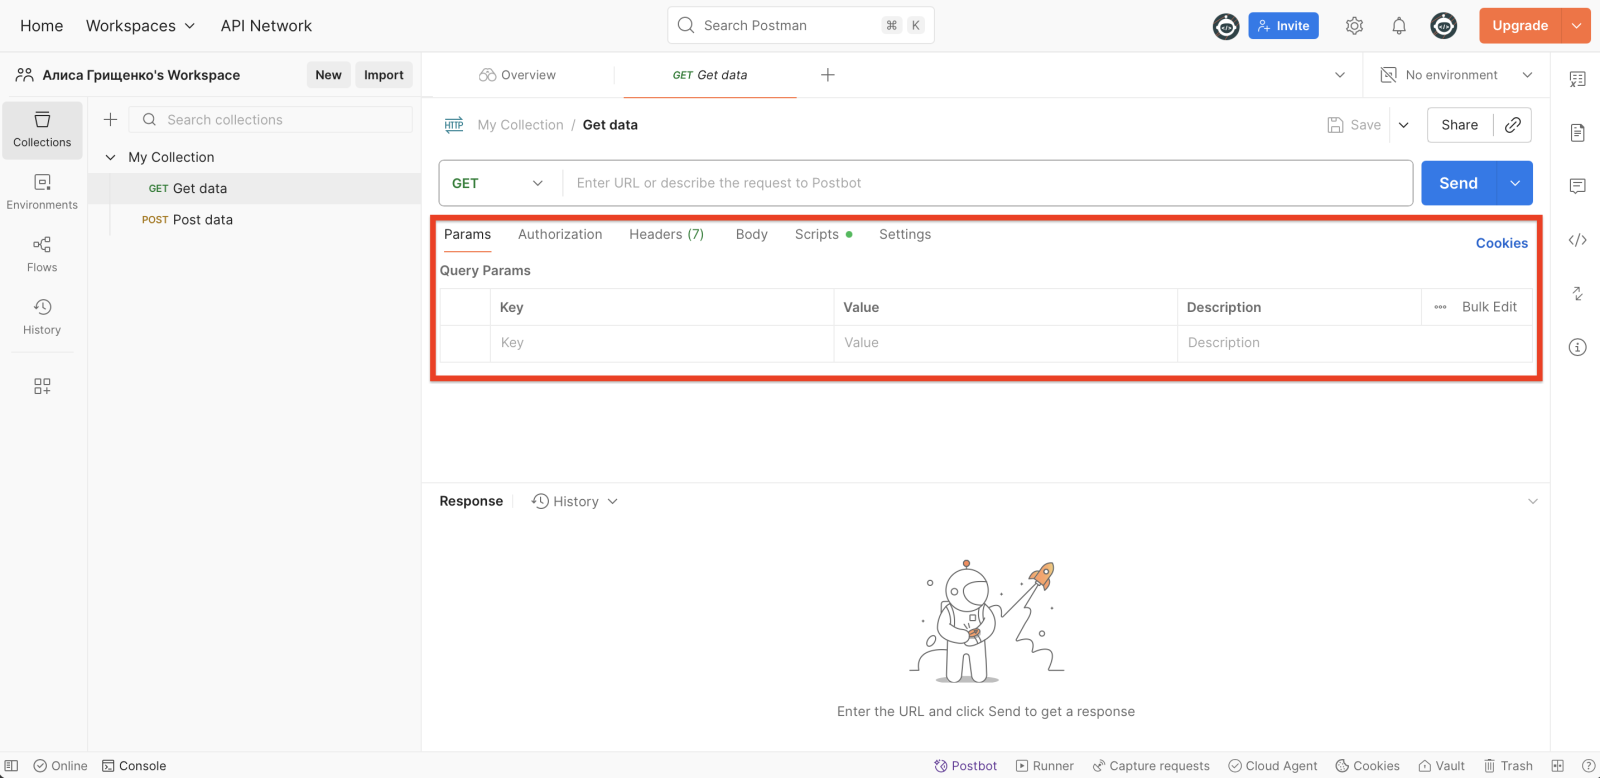
Task: Click the Share button
Action: pyautogui.click(x=1460, y=125)
